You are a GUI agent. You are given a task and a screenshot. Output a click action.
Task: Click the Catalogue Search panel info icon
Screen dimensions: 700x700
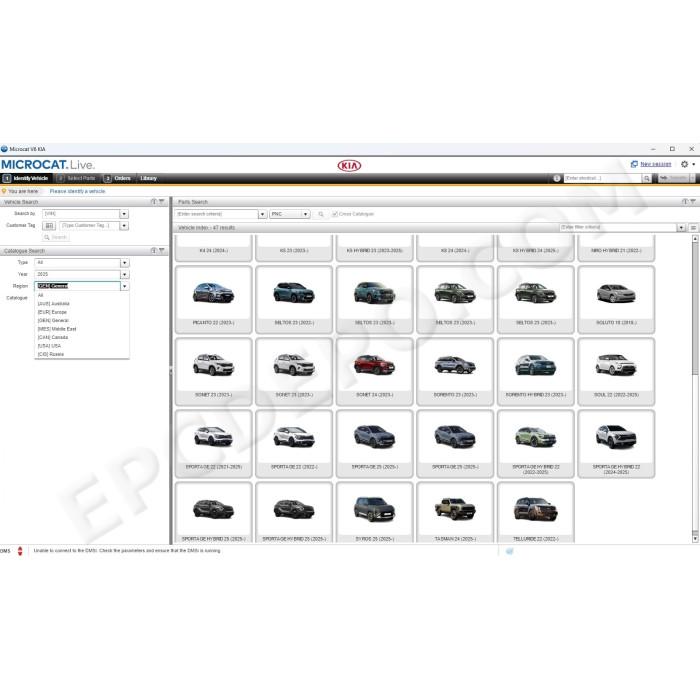coord(154,251)
